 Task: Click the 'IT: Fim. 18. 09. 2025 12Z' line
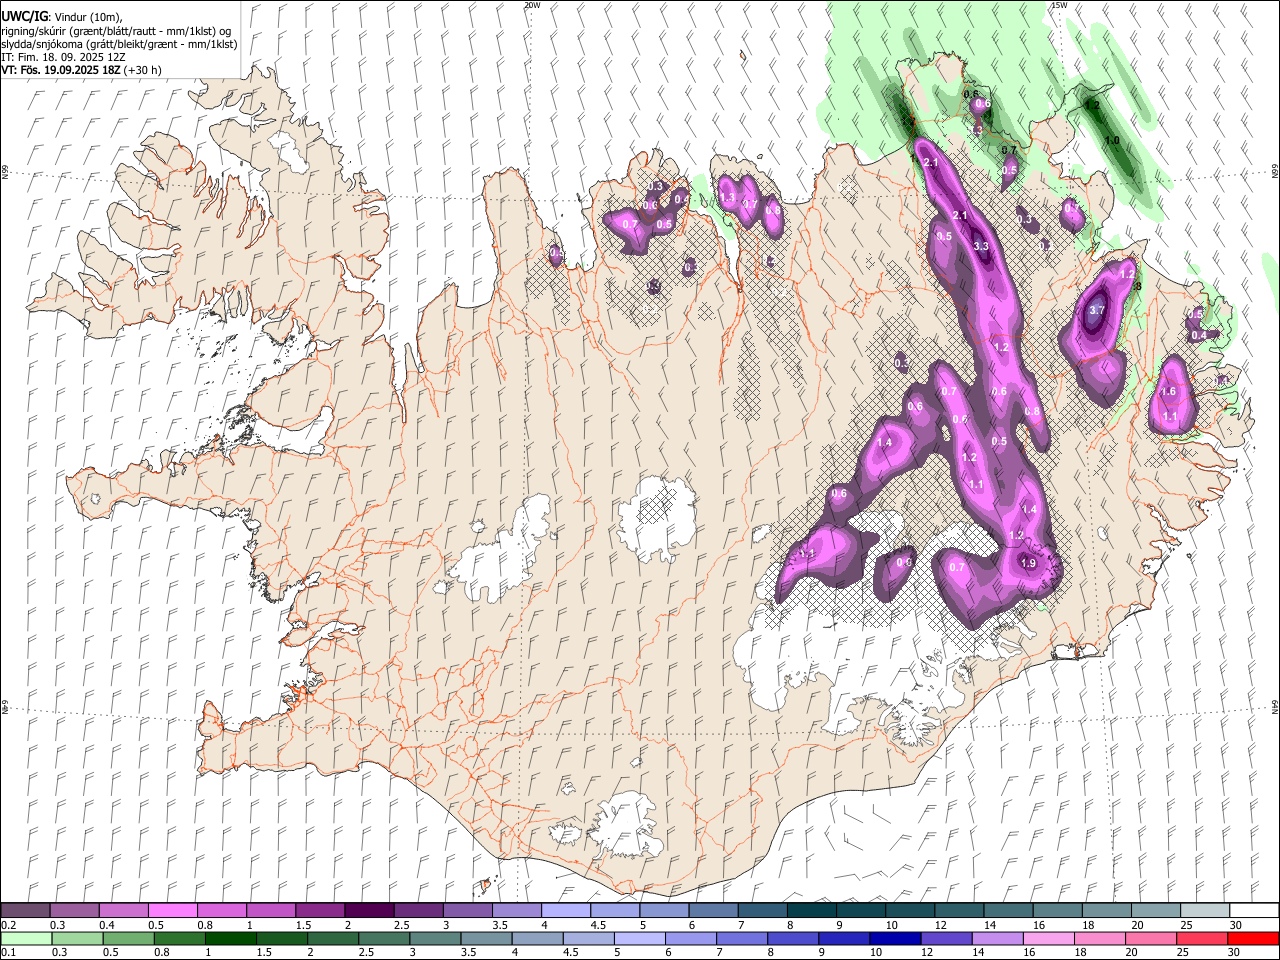click(x=63, y=57)
